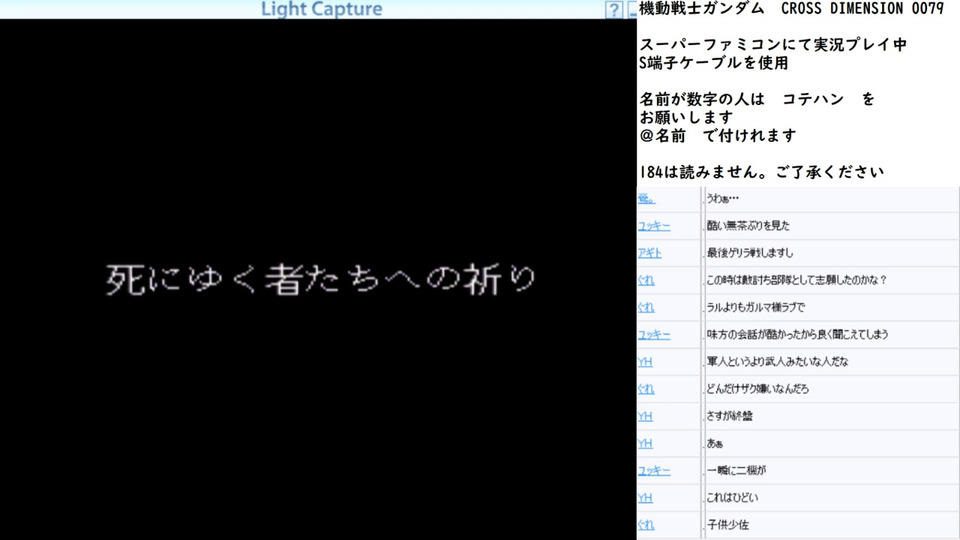The width and height of the screenshot is (960, 540).
Task: Select the comment 一瞬に二機が
Action: click(736, 470)
